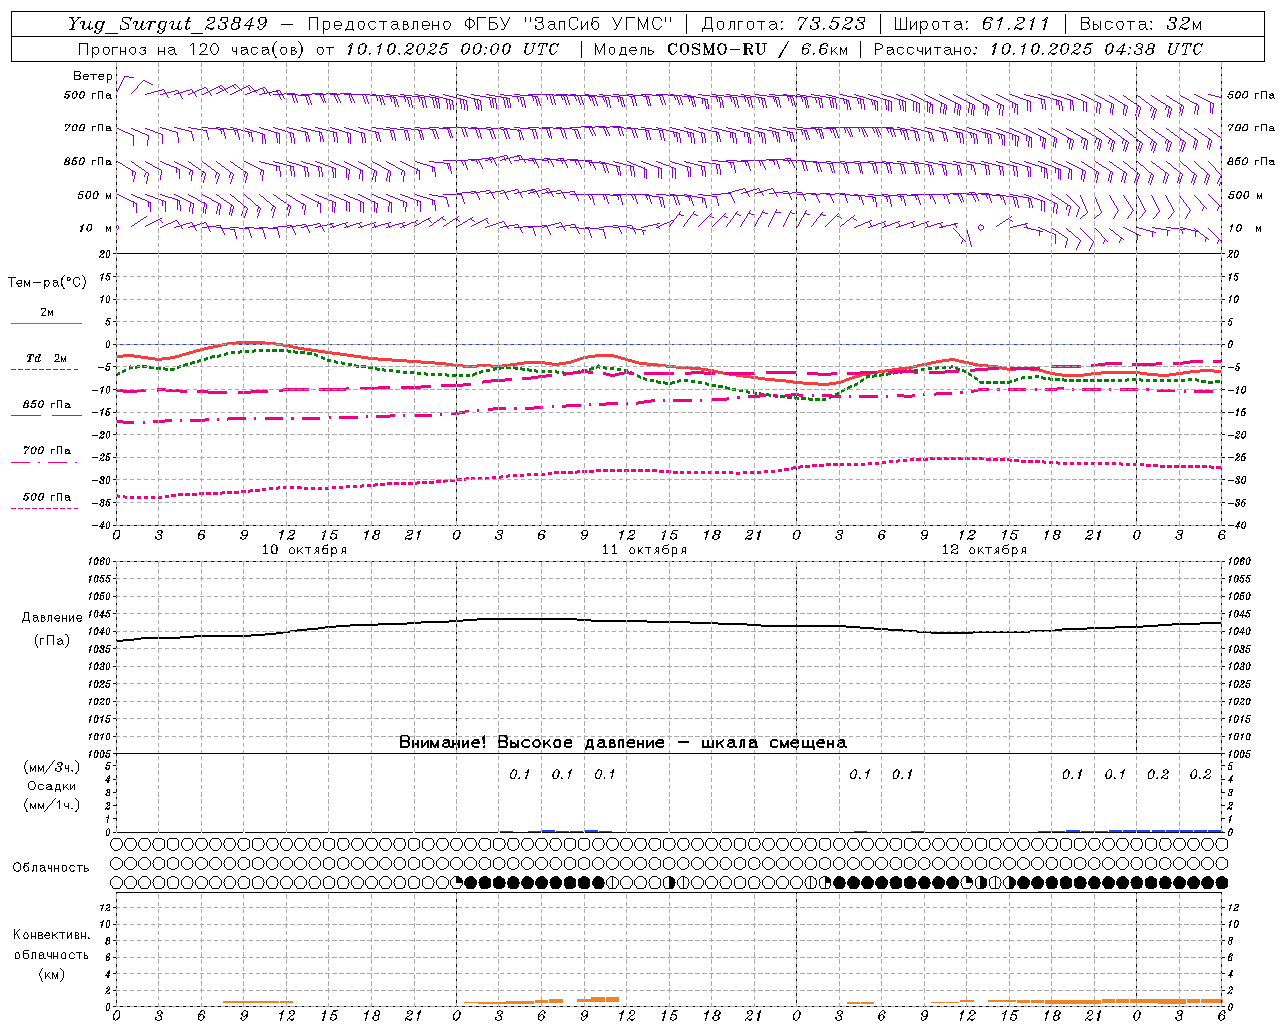The height and width of the screenshot is (1024, 1280).
Task: Select the text Предоставлено ФГБУ "ЗапСиб УГМС"
Action: pyautogui.click(x=490, y=24)
